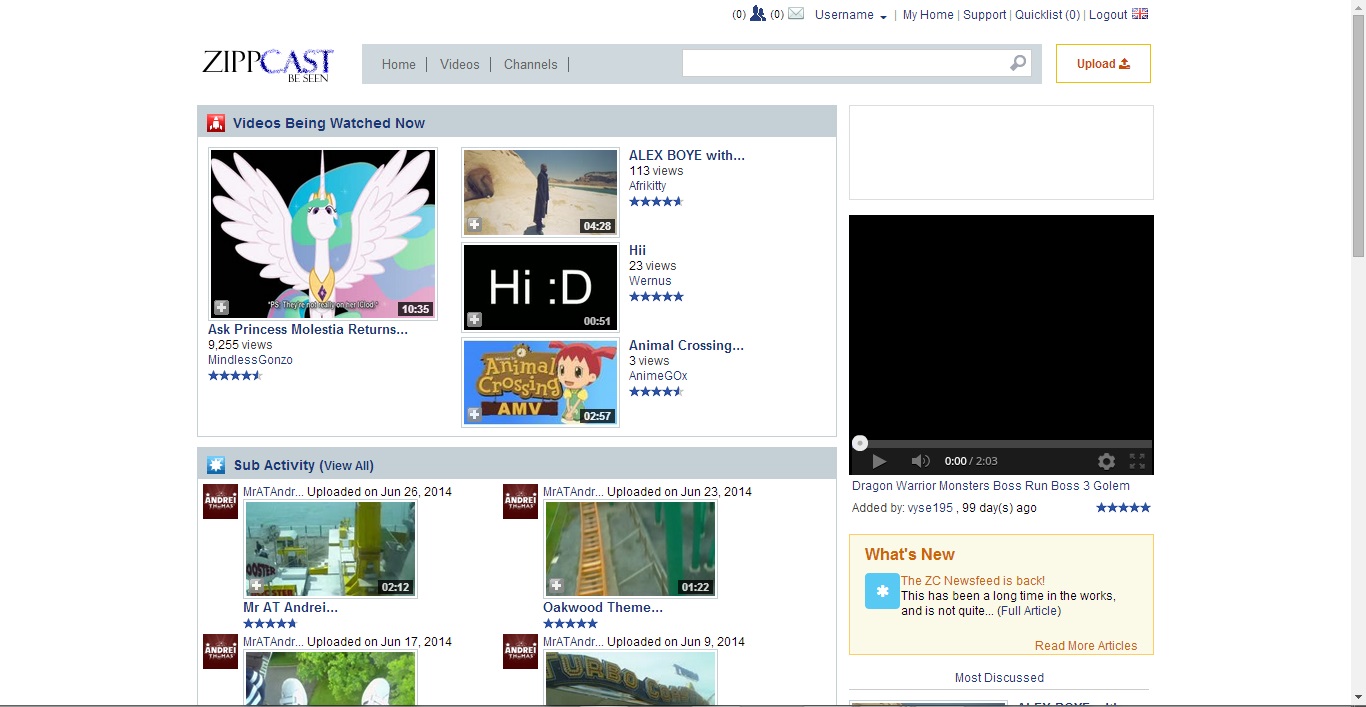The height and width of the screenshot is (707, 1366).
Task: Open the messages envelope icon
Action: pos(796,14)
